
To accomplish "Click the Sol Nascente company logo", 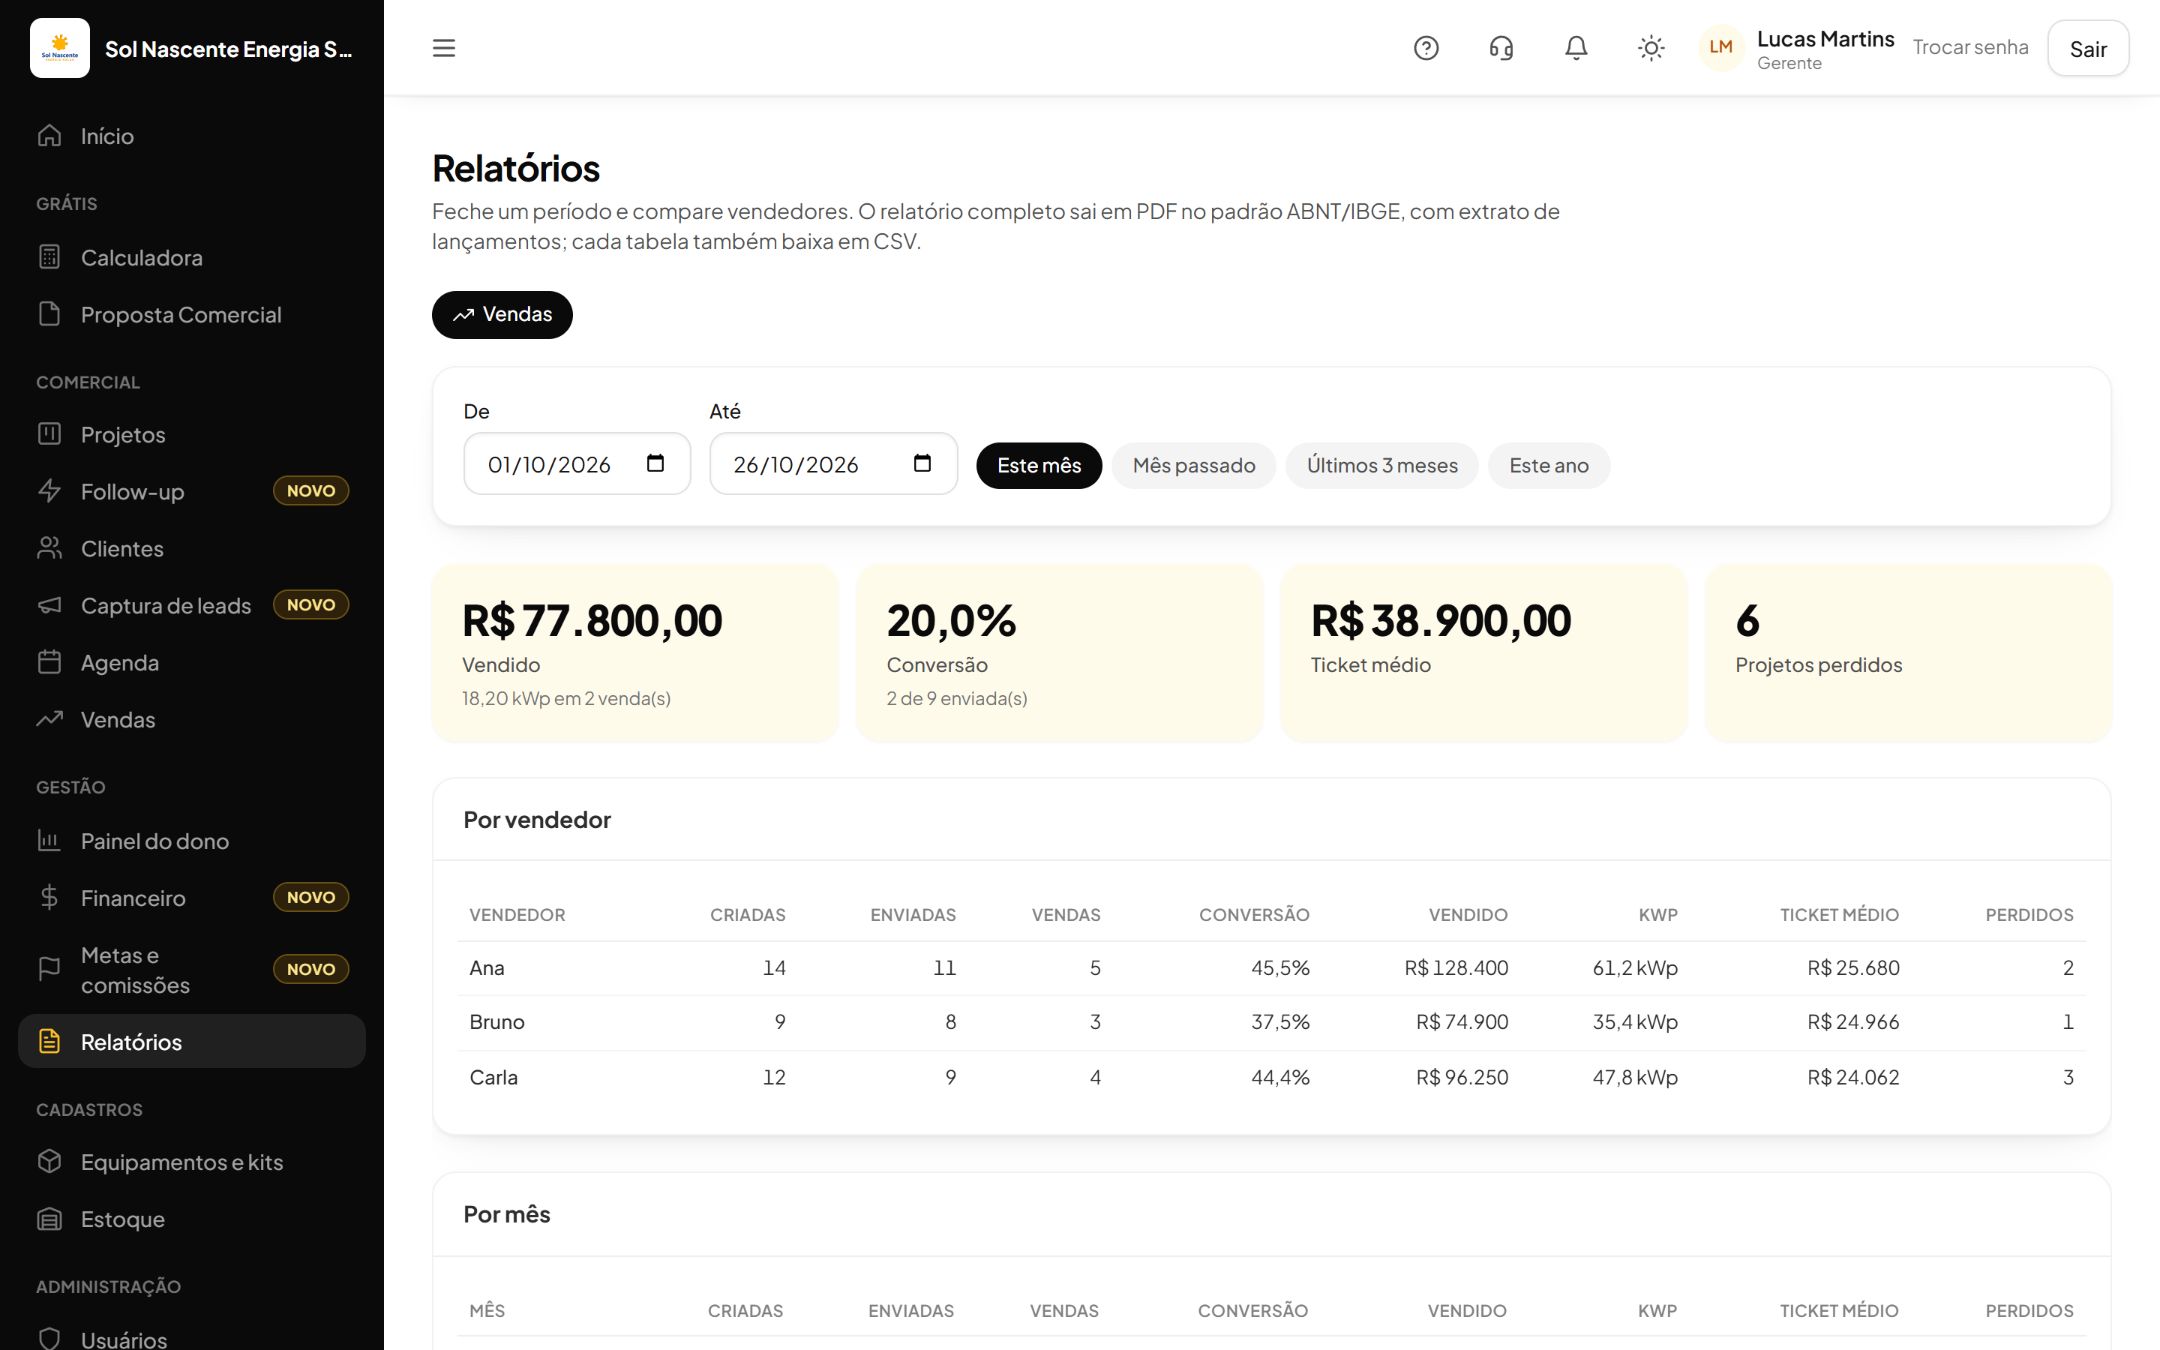I will tap(60, 48).
